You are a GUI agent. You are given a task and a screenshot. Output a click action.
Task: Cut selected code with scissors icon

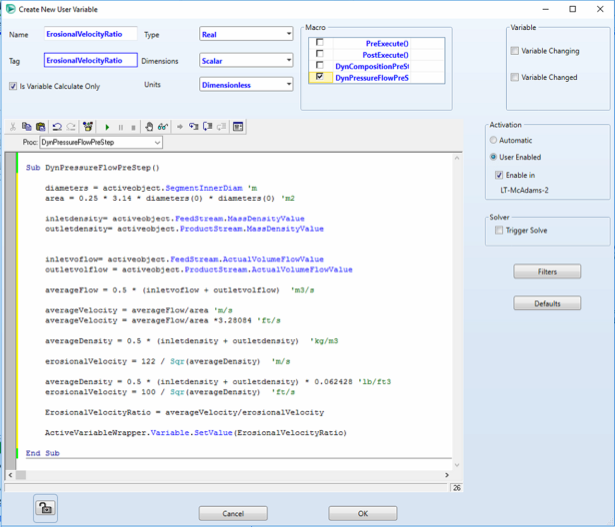[13, 127]
